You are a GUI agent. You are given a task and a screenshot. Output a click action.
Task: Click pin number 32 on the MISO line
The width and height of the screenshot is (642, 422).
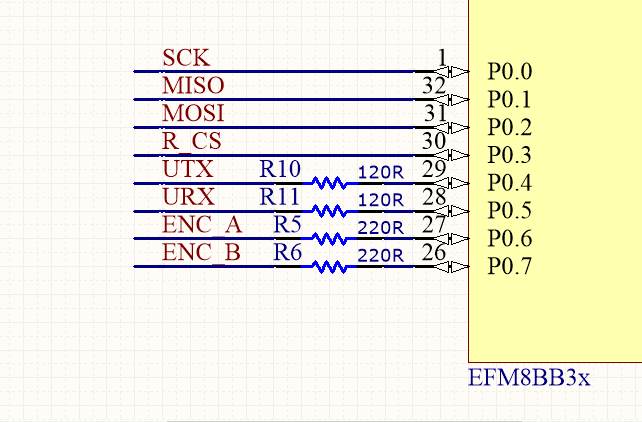point(433,86)
